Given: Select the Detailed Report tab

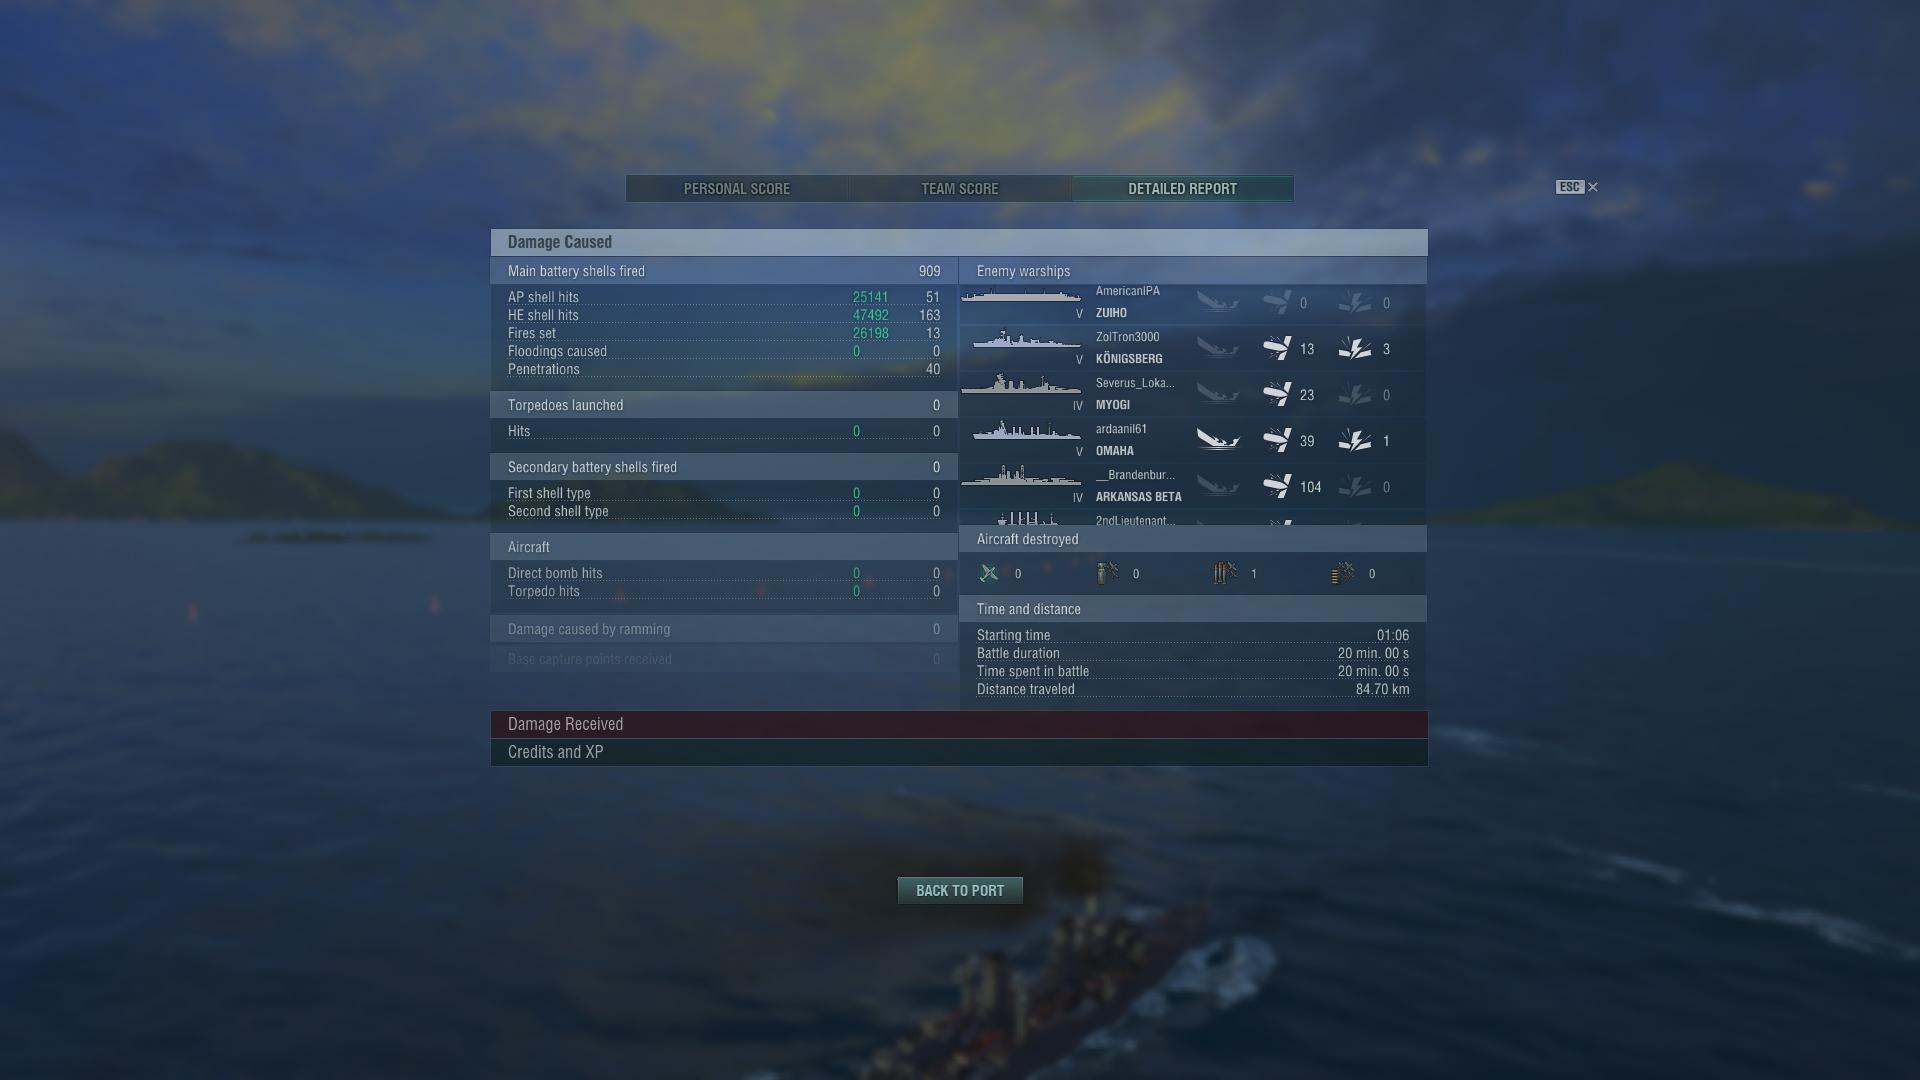Looking at the screenshot, I should click(x=1183, y=189).
